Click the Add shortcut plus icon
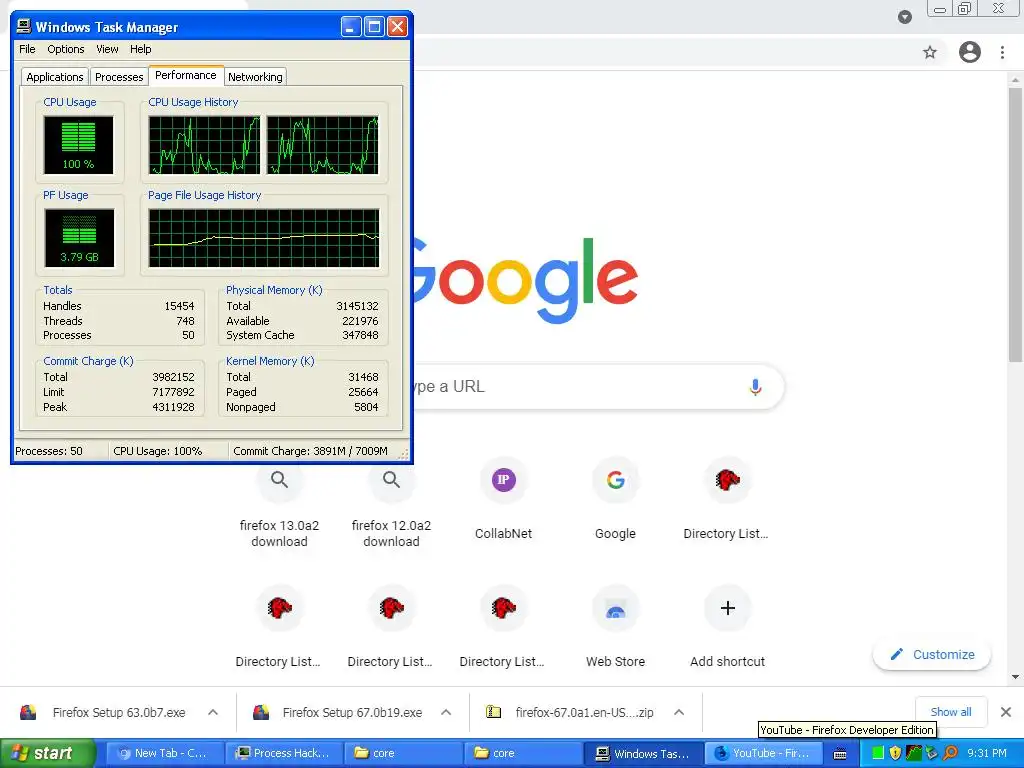Viewport: 1024px width, 768px height. coord(728,608)
